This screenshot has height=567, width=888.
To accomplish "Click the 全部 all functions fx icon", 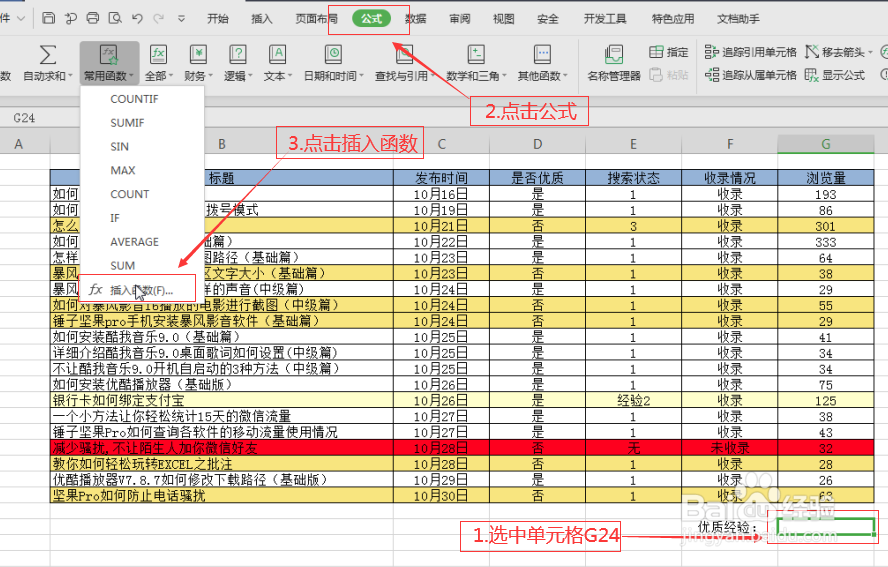I will 158,55.
